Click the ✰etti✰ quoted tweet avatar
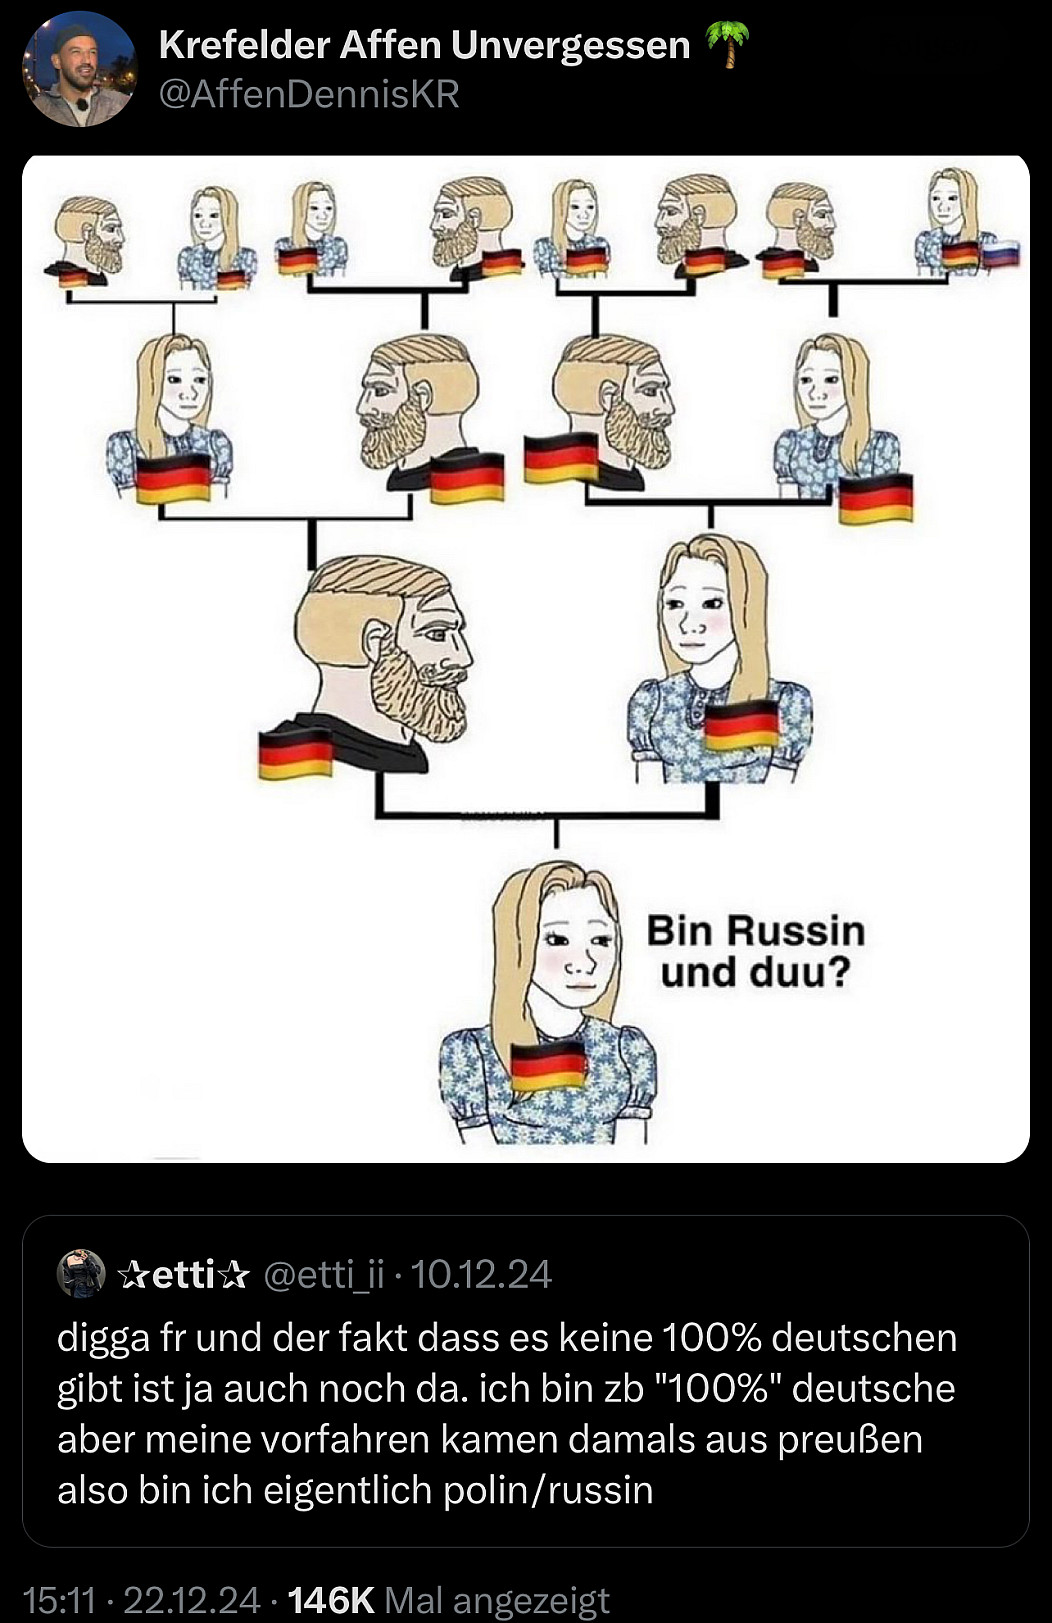 (x=81, y=1274)
